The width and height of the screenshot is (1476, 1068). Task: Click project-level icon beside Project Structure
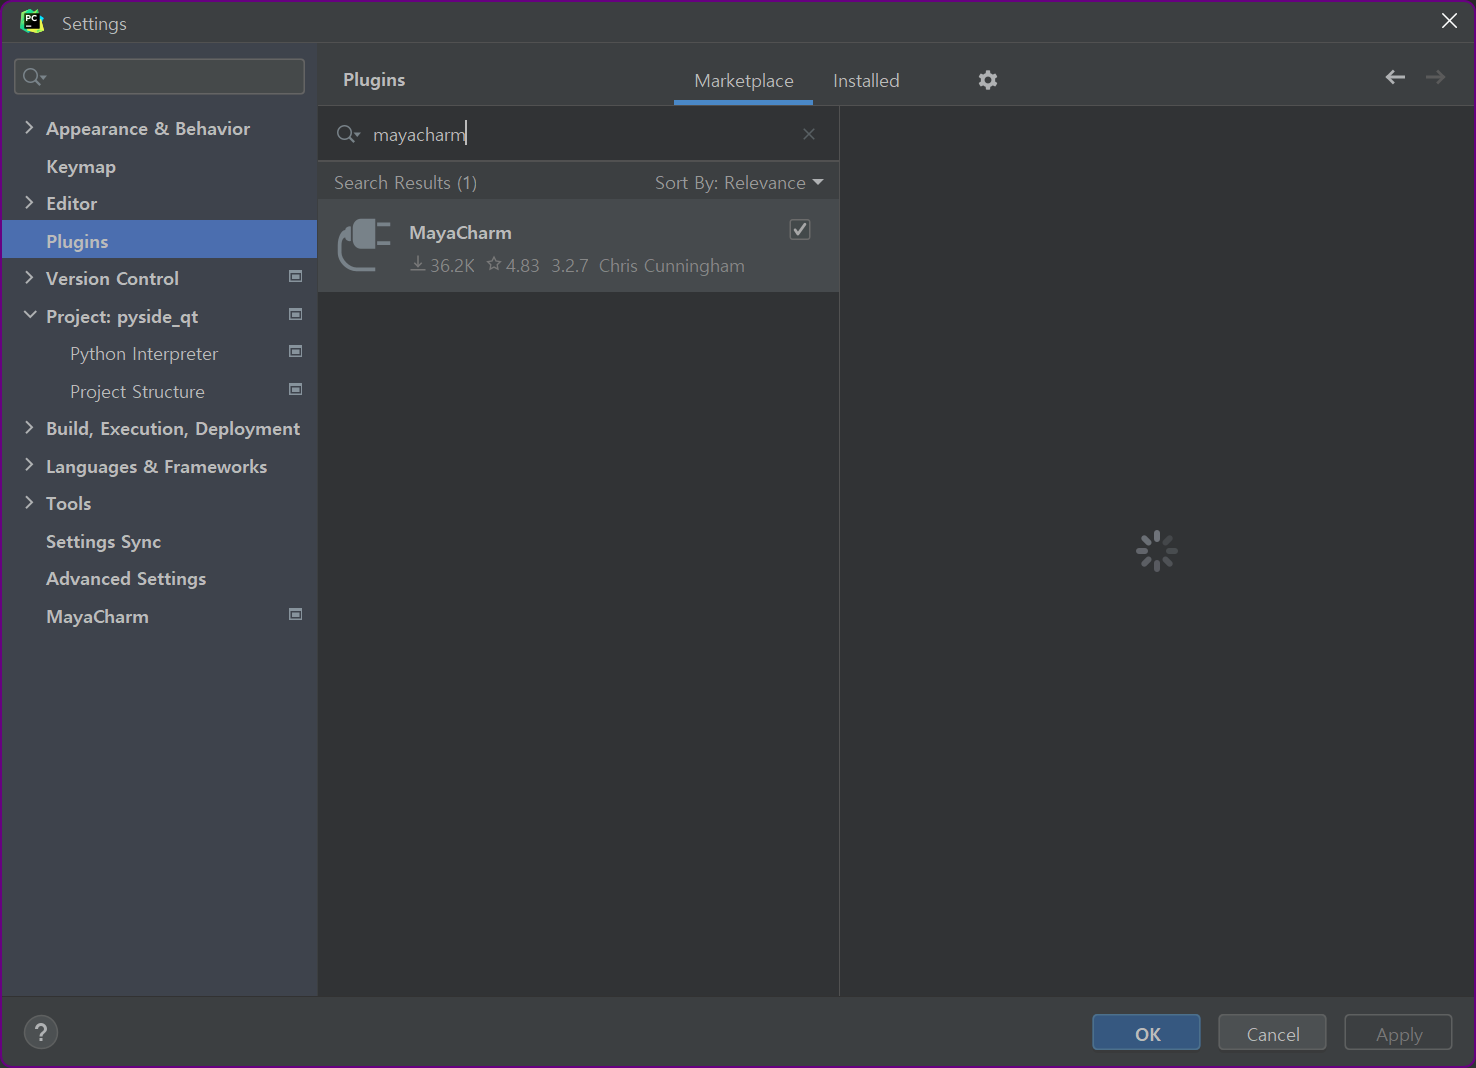(x=296, y=389)
